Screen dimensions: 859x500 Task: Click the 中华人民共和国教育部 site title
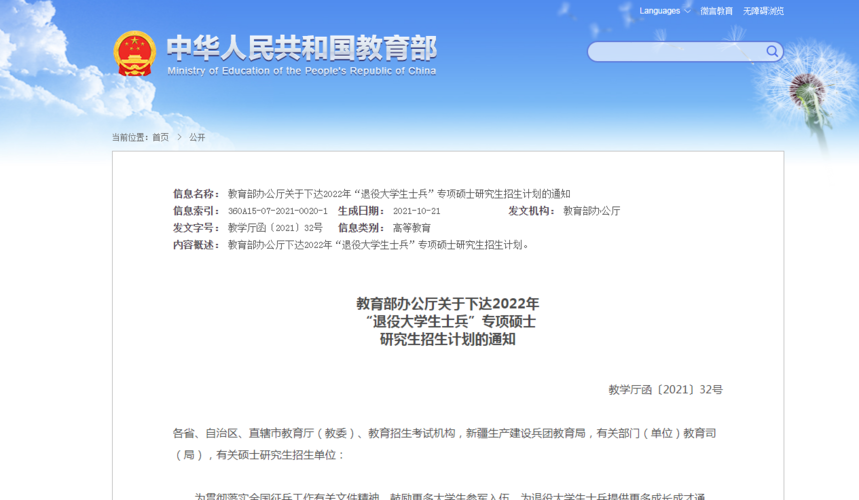302,48
